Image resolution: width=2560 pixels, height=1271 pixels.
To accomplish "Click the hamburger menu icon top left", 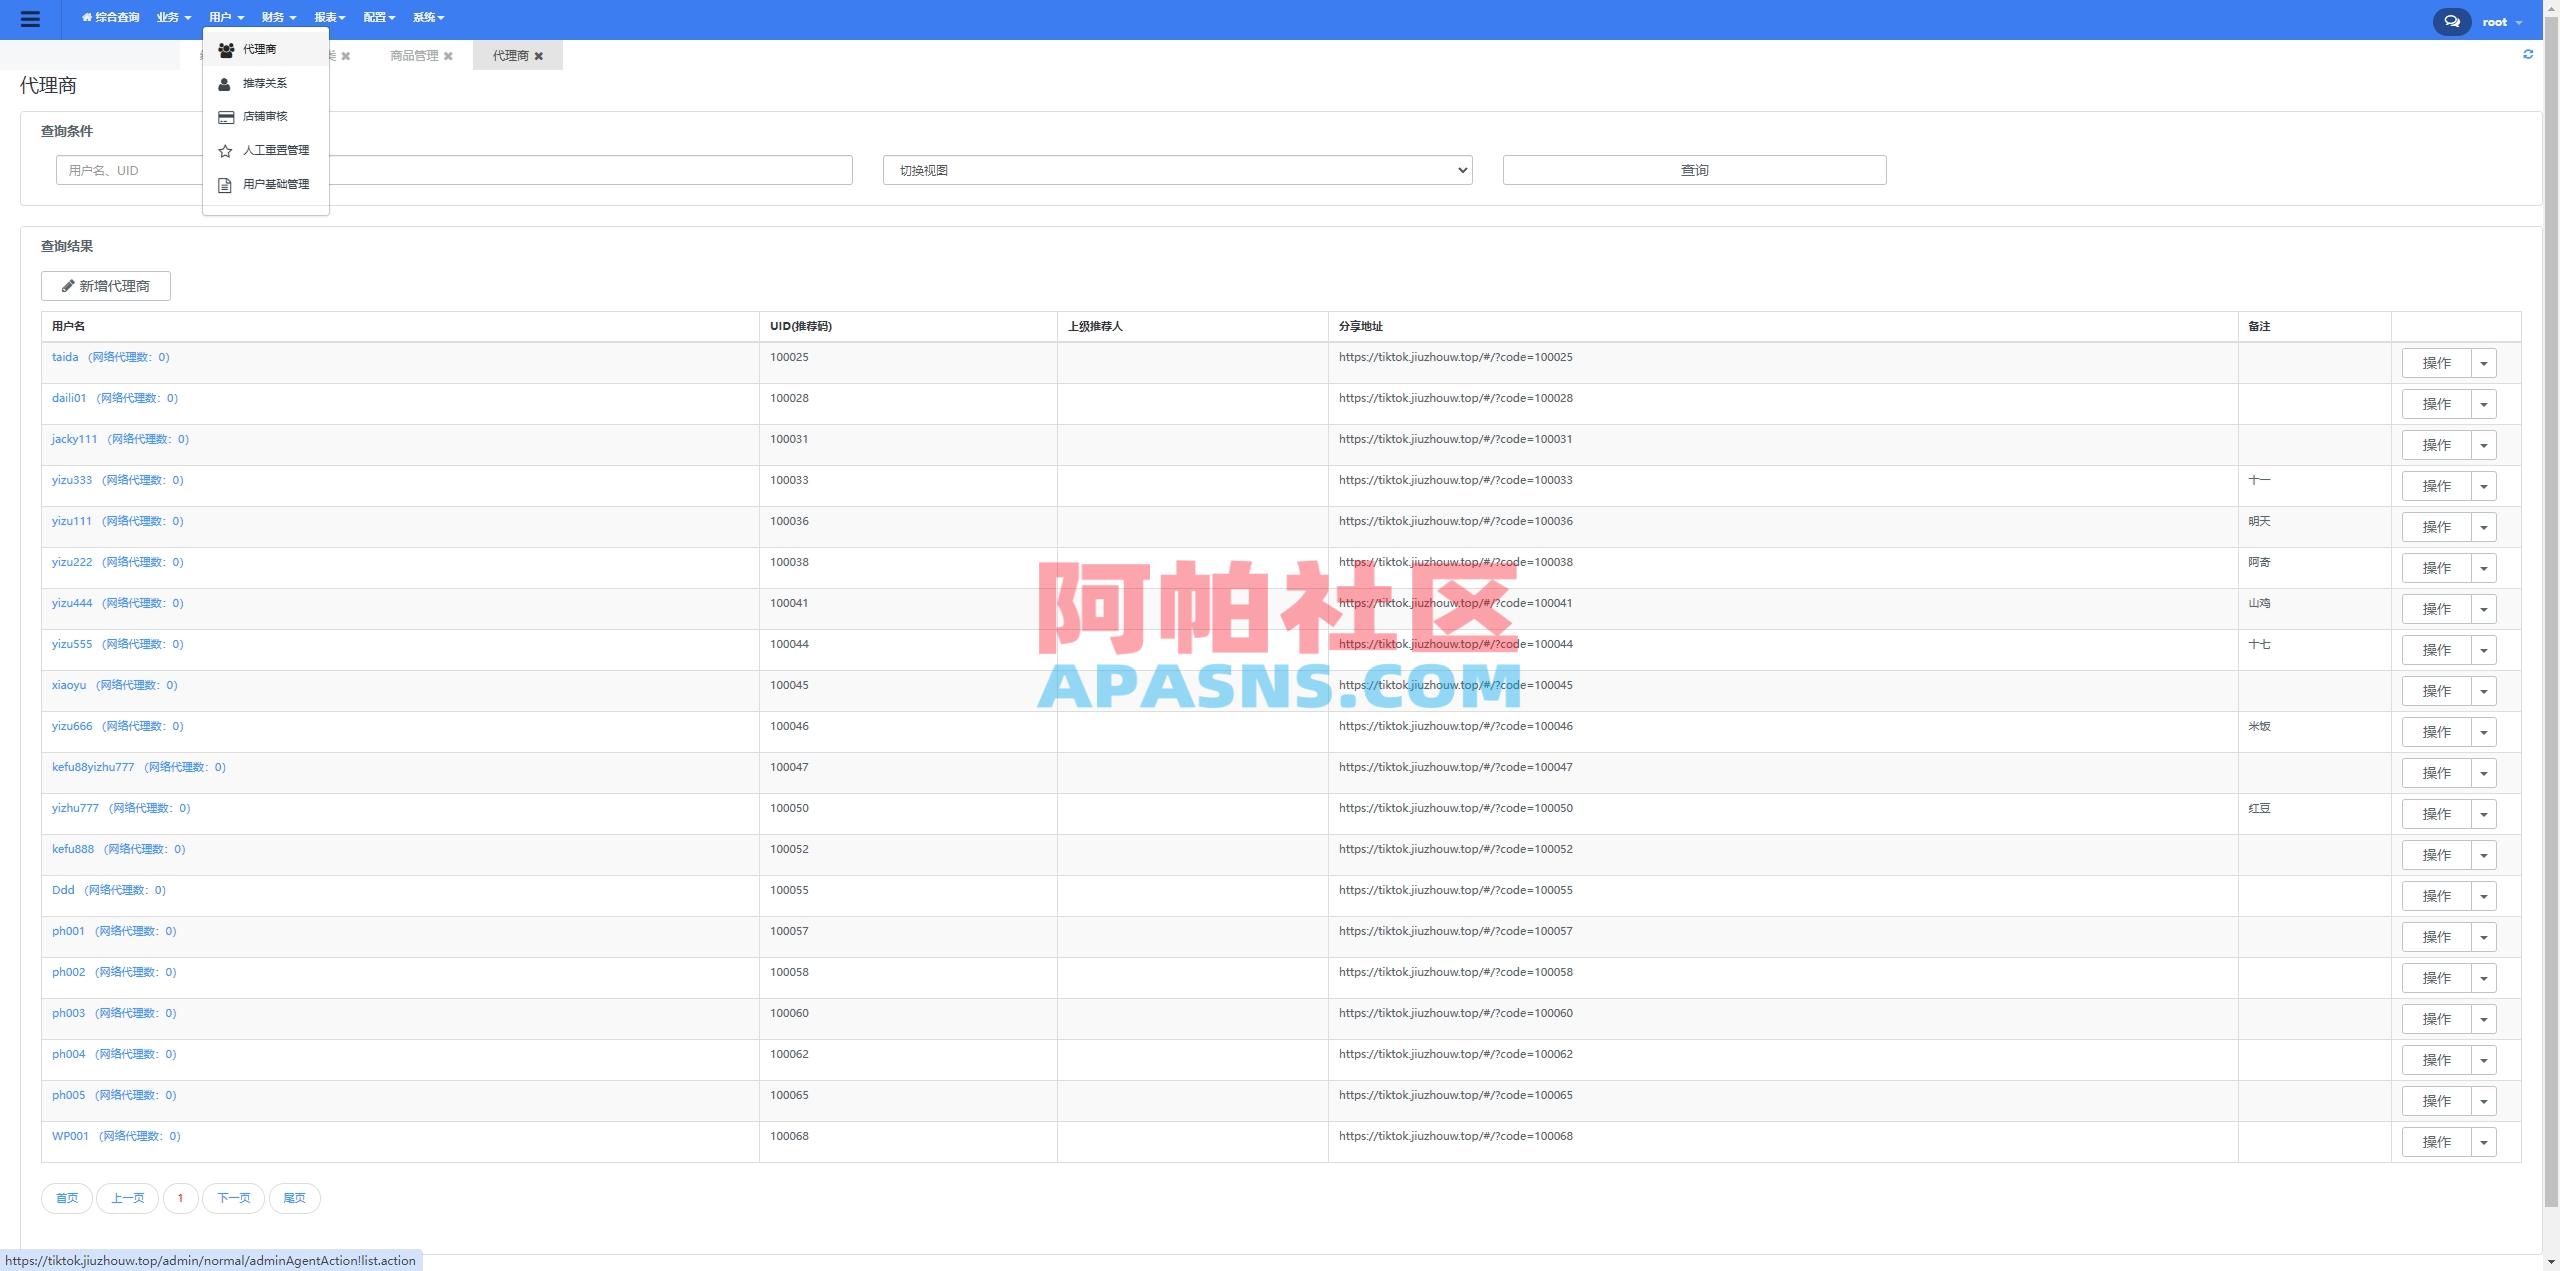I will pyautogui.click(x=31, y=19).
